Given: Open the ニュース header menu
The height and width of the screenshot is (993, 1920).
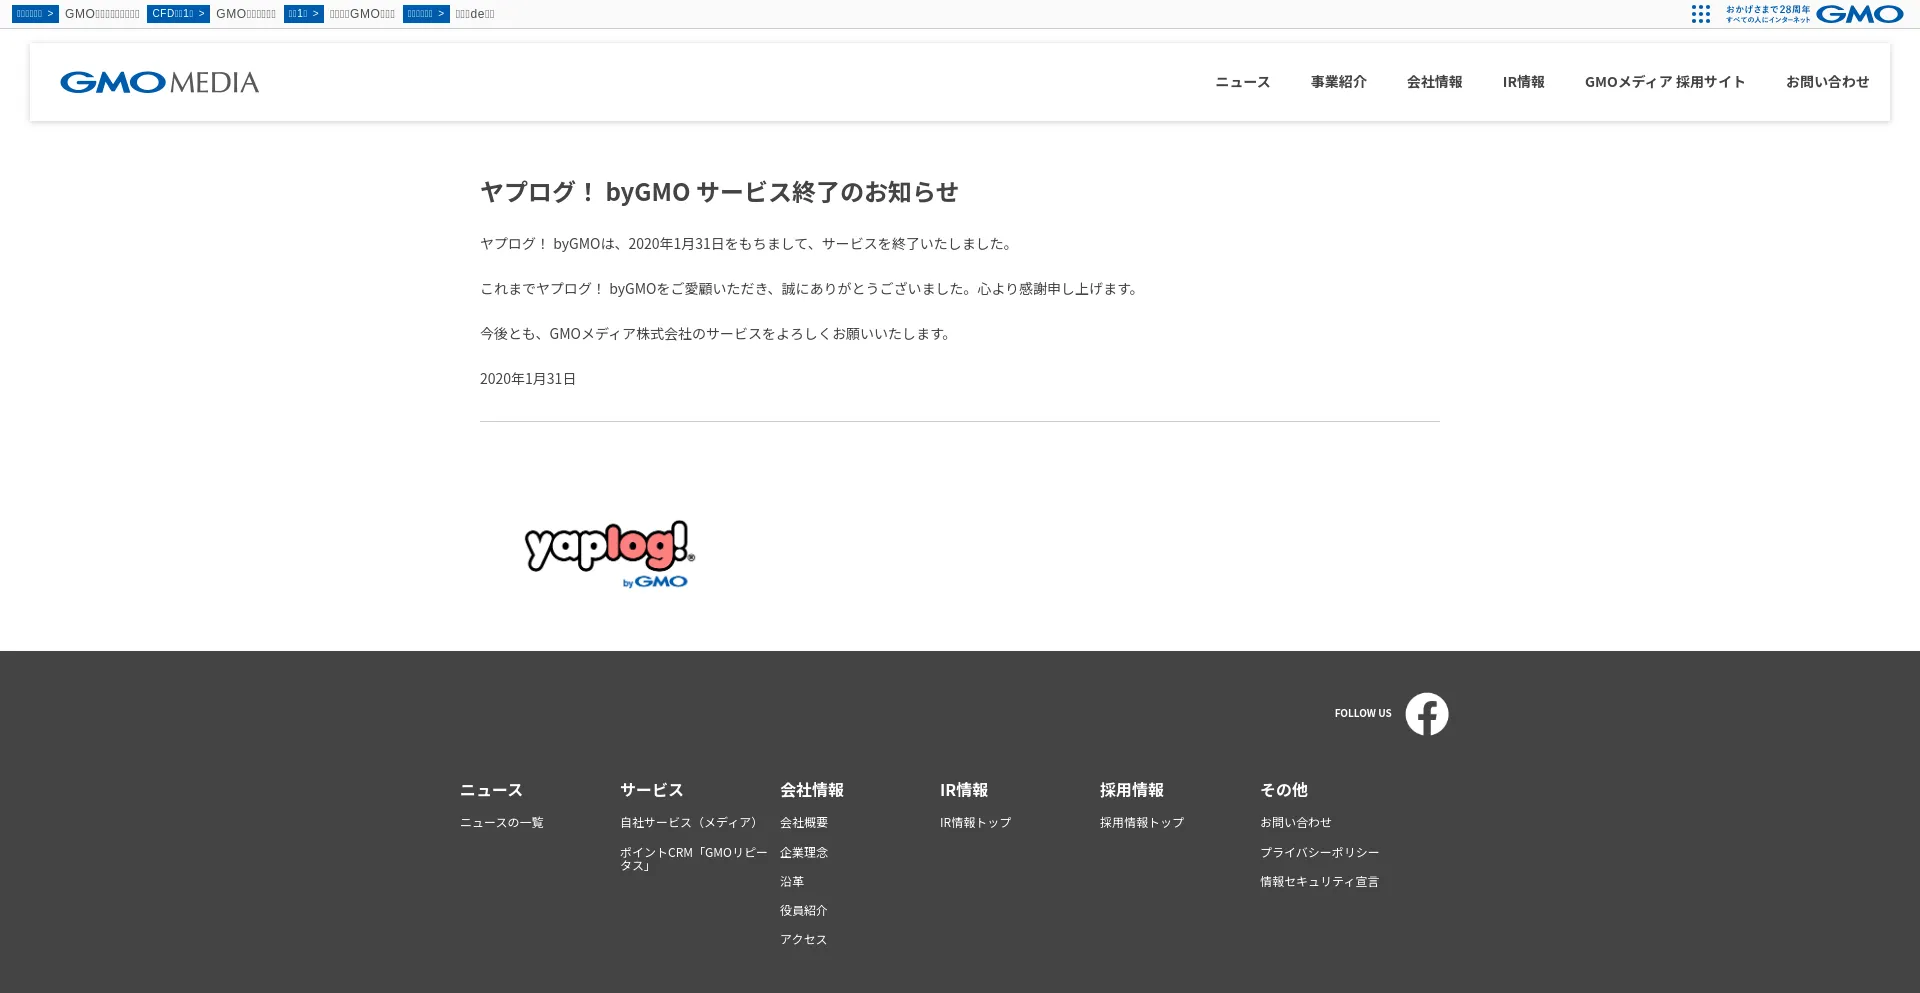Looking at the screenshot, I should coord(1243,82).
